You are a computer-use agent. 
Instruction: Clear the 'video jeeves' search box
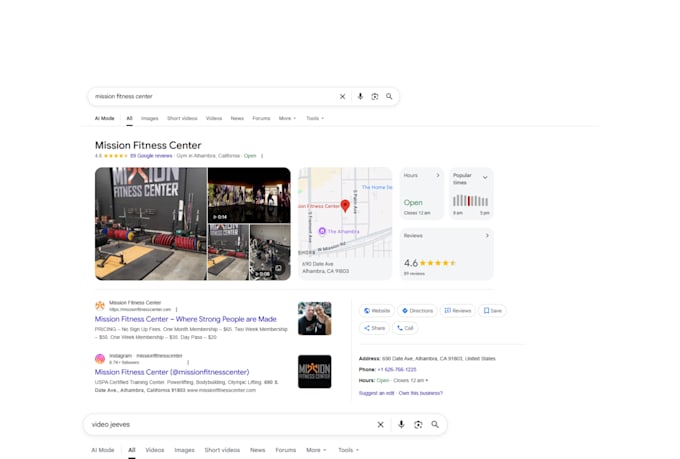pyautogui.click(x=380, y=424)
